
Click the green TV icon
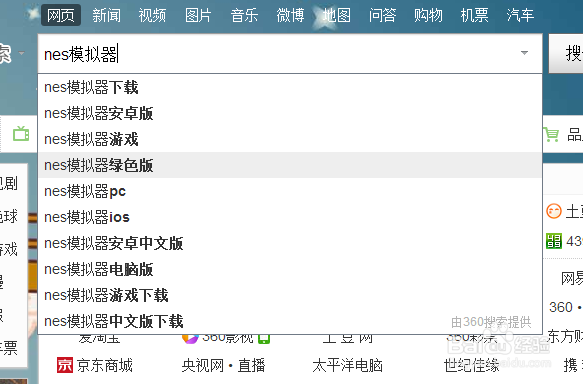[x=21, y=134]
